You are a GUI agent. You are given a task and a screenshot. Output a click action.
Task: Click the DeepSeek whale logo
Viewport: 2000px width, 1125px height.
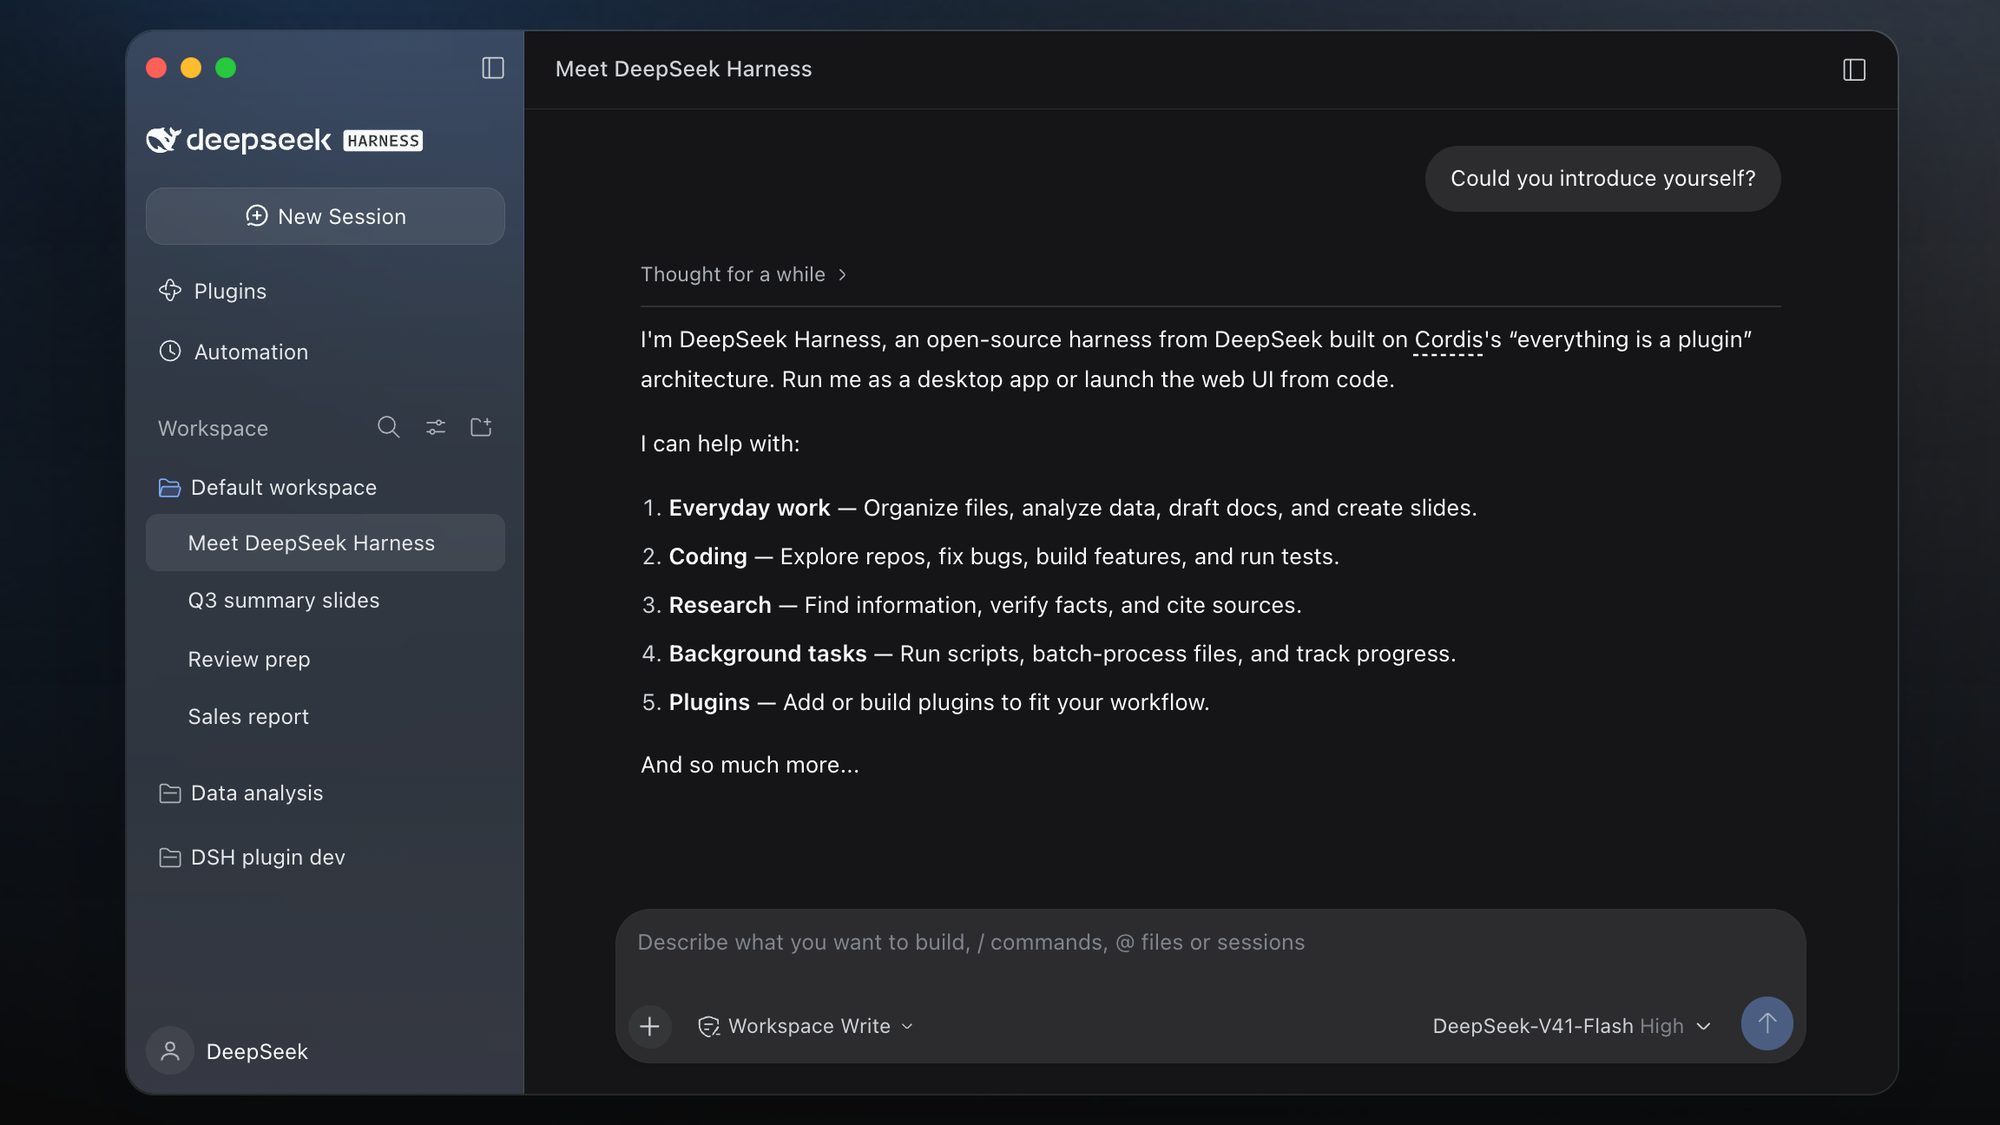tap(163, 140)
